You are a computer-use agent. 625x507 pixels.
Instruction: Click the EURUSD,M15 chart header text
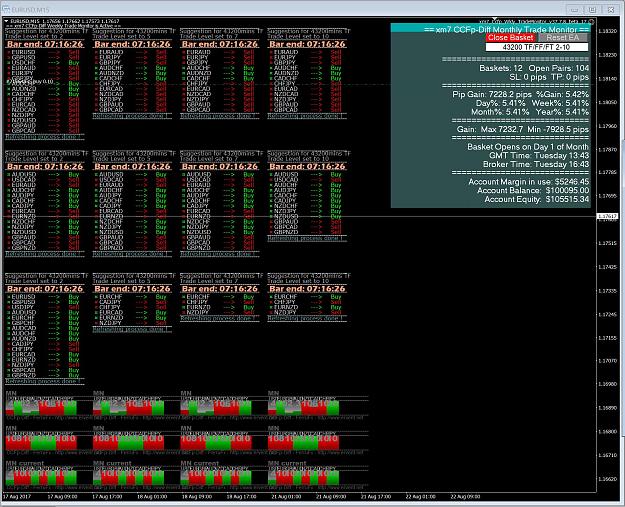click(x=65, y=21)
